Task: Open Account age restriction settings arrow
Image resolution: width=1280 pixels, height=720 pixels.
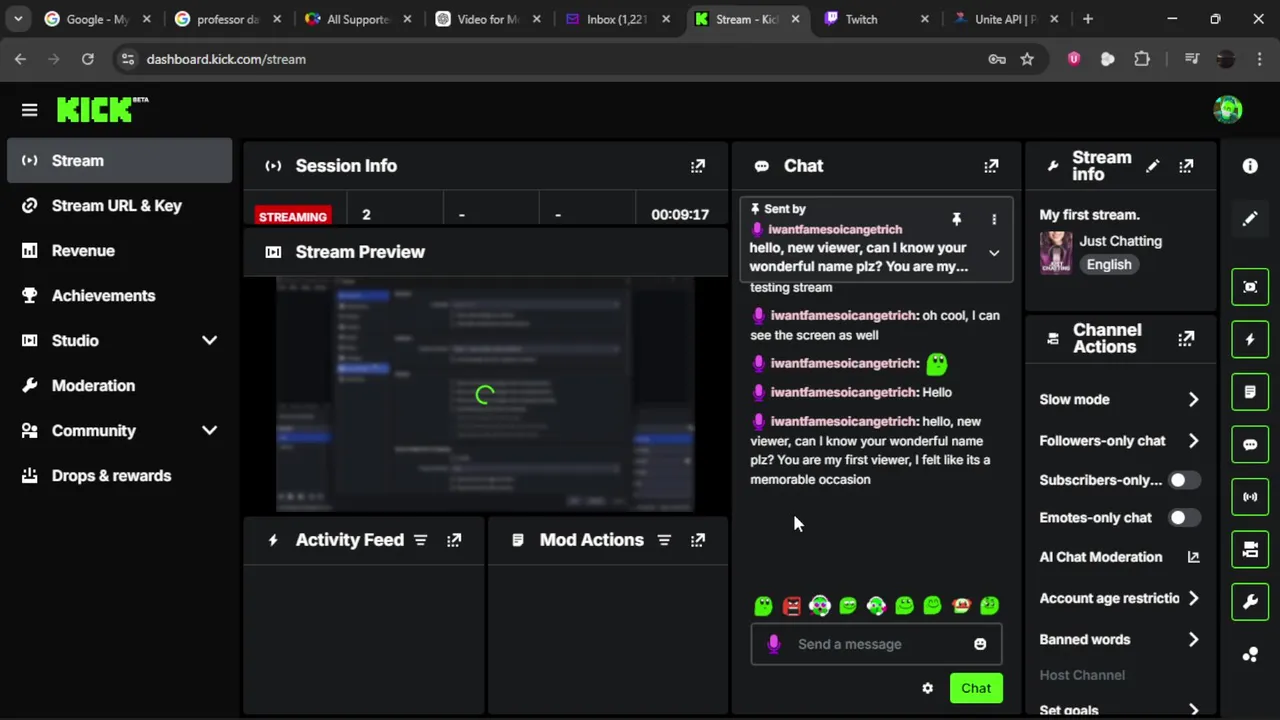Action: coord(1193,599)
